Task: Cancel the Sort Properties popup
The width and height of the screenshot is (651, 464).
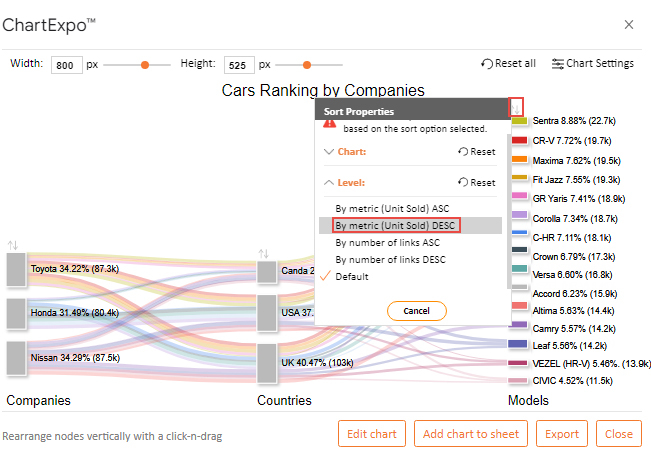Action: [416, 311]
